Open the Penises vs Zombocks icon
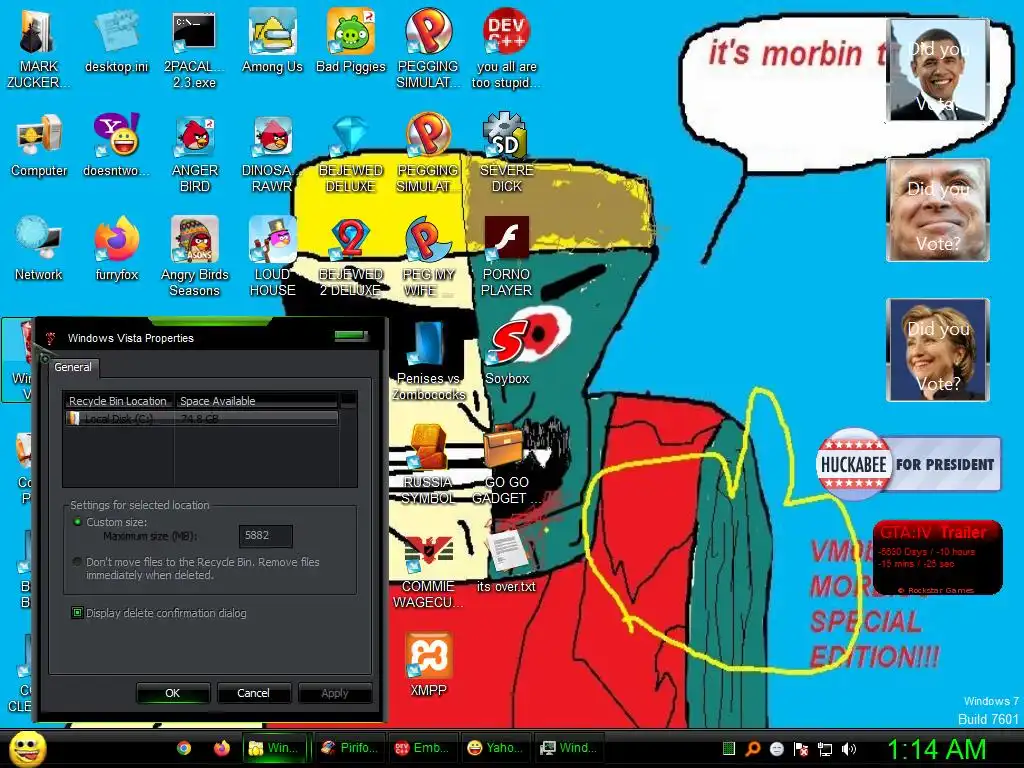 pyautogui.click(x=428, y=359)
